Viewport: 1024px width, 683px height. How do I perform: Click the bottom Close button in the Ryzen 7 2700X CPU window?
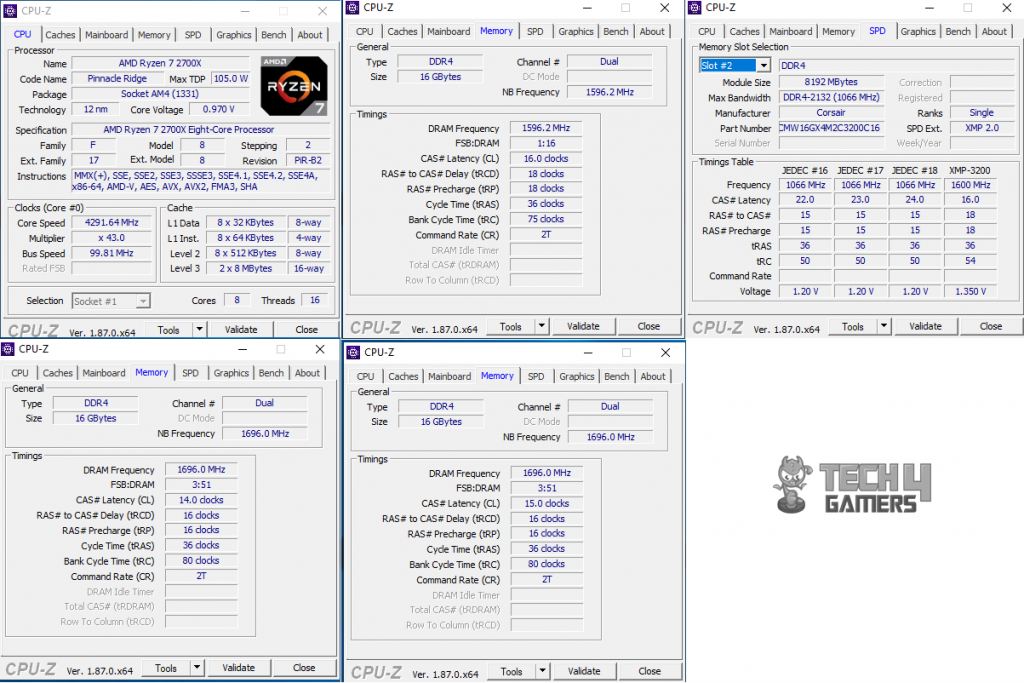click(x=306, y=330)
